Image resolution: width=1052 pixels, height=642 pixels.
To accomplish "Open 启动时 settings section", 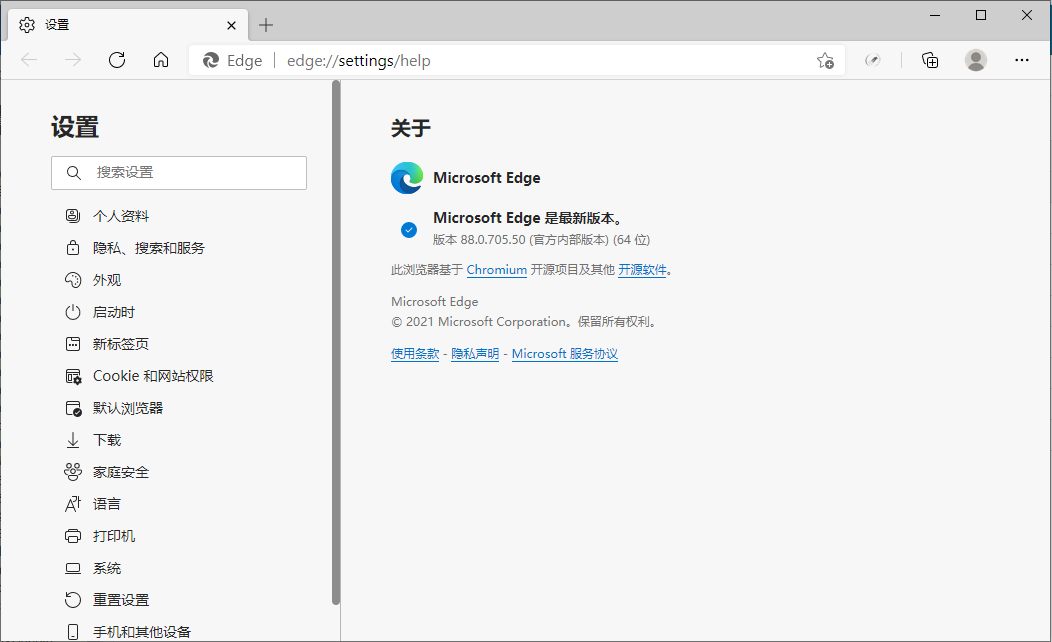I will pos(113,312).
